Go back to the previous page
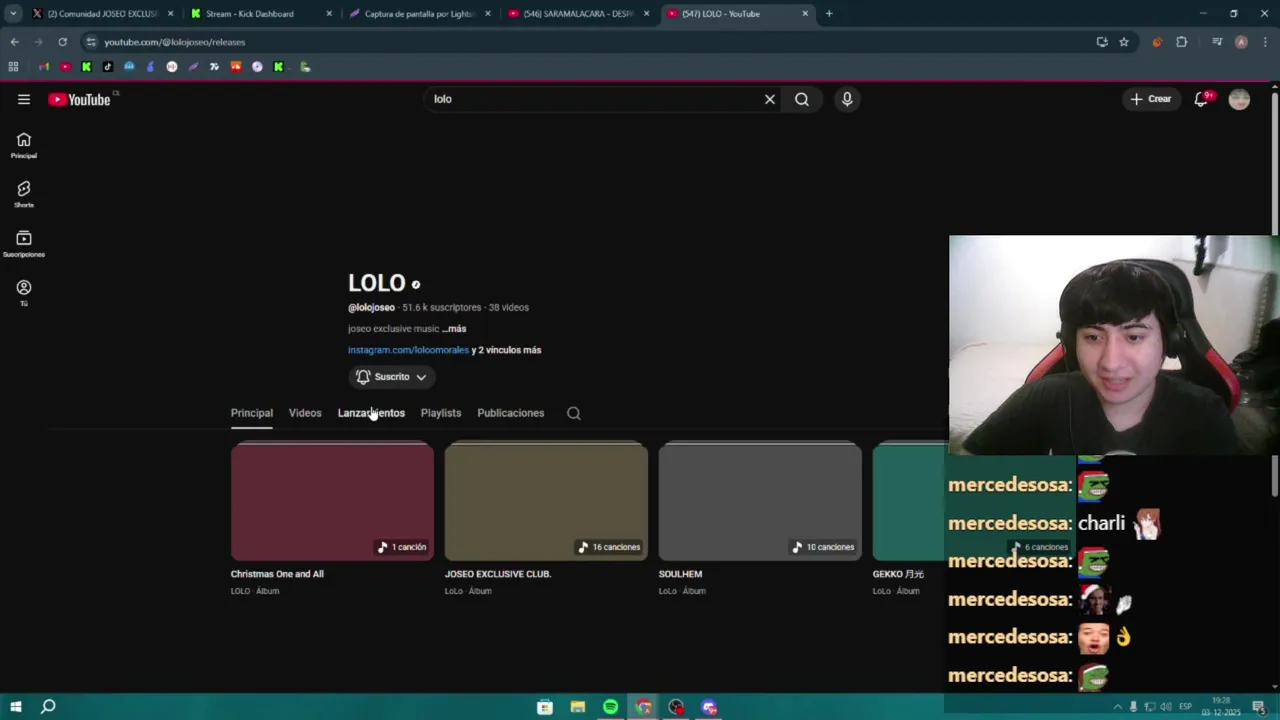This screenshot has width=1280, height=720. coord(14,42)
